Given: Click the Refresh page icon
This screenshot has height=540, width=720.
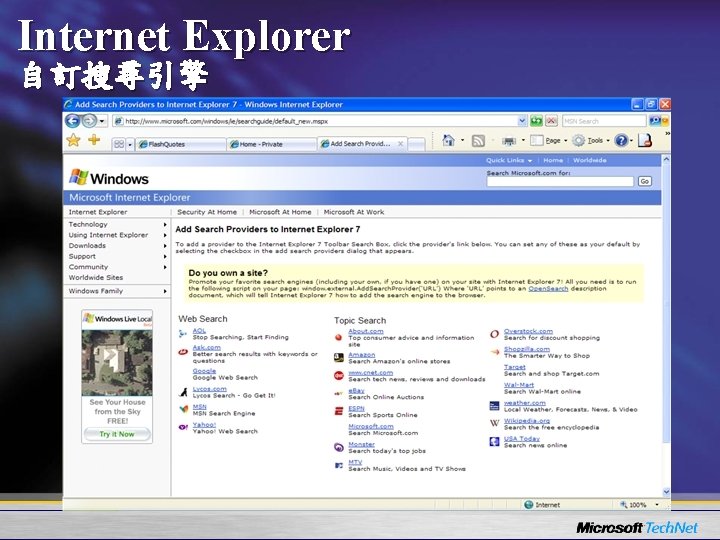Looking at the screenshot, I should click(x=536, y=121).
